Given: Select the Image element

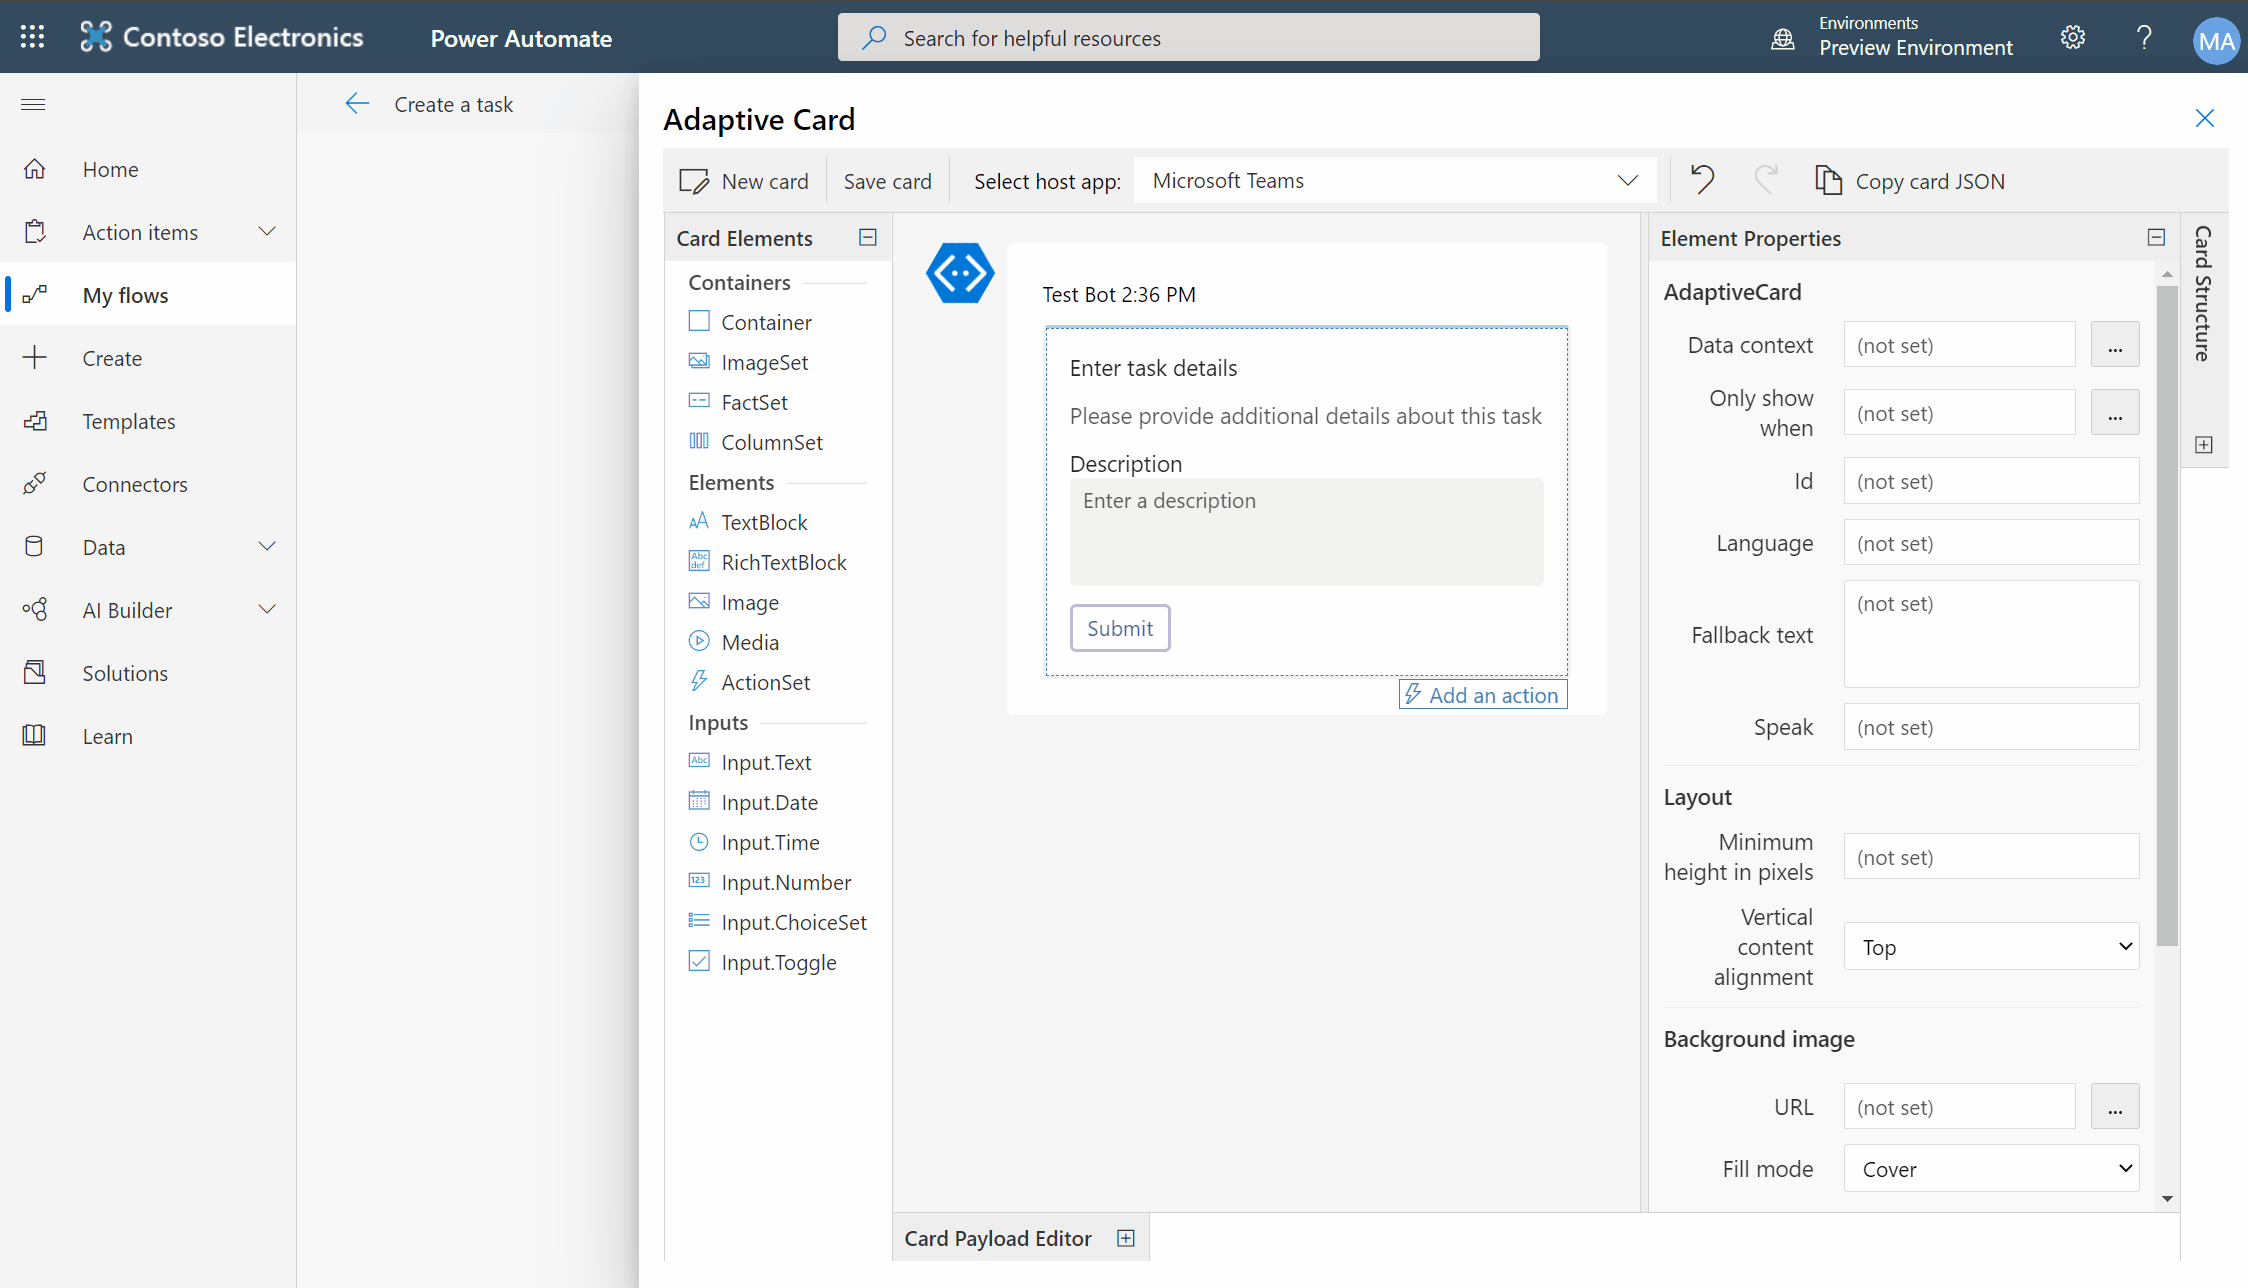Looking at the screenshot, I should click(x=733, y=602).
